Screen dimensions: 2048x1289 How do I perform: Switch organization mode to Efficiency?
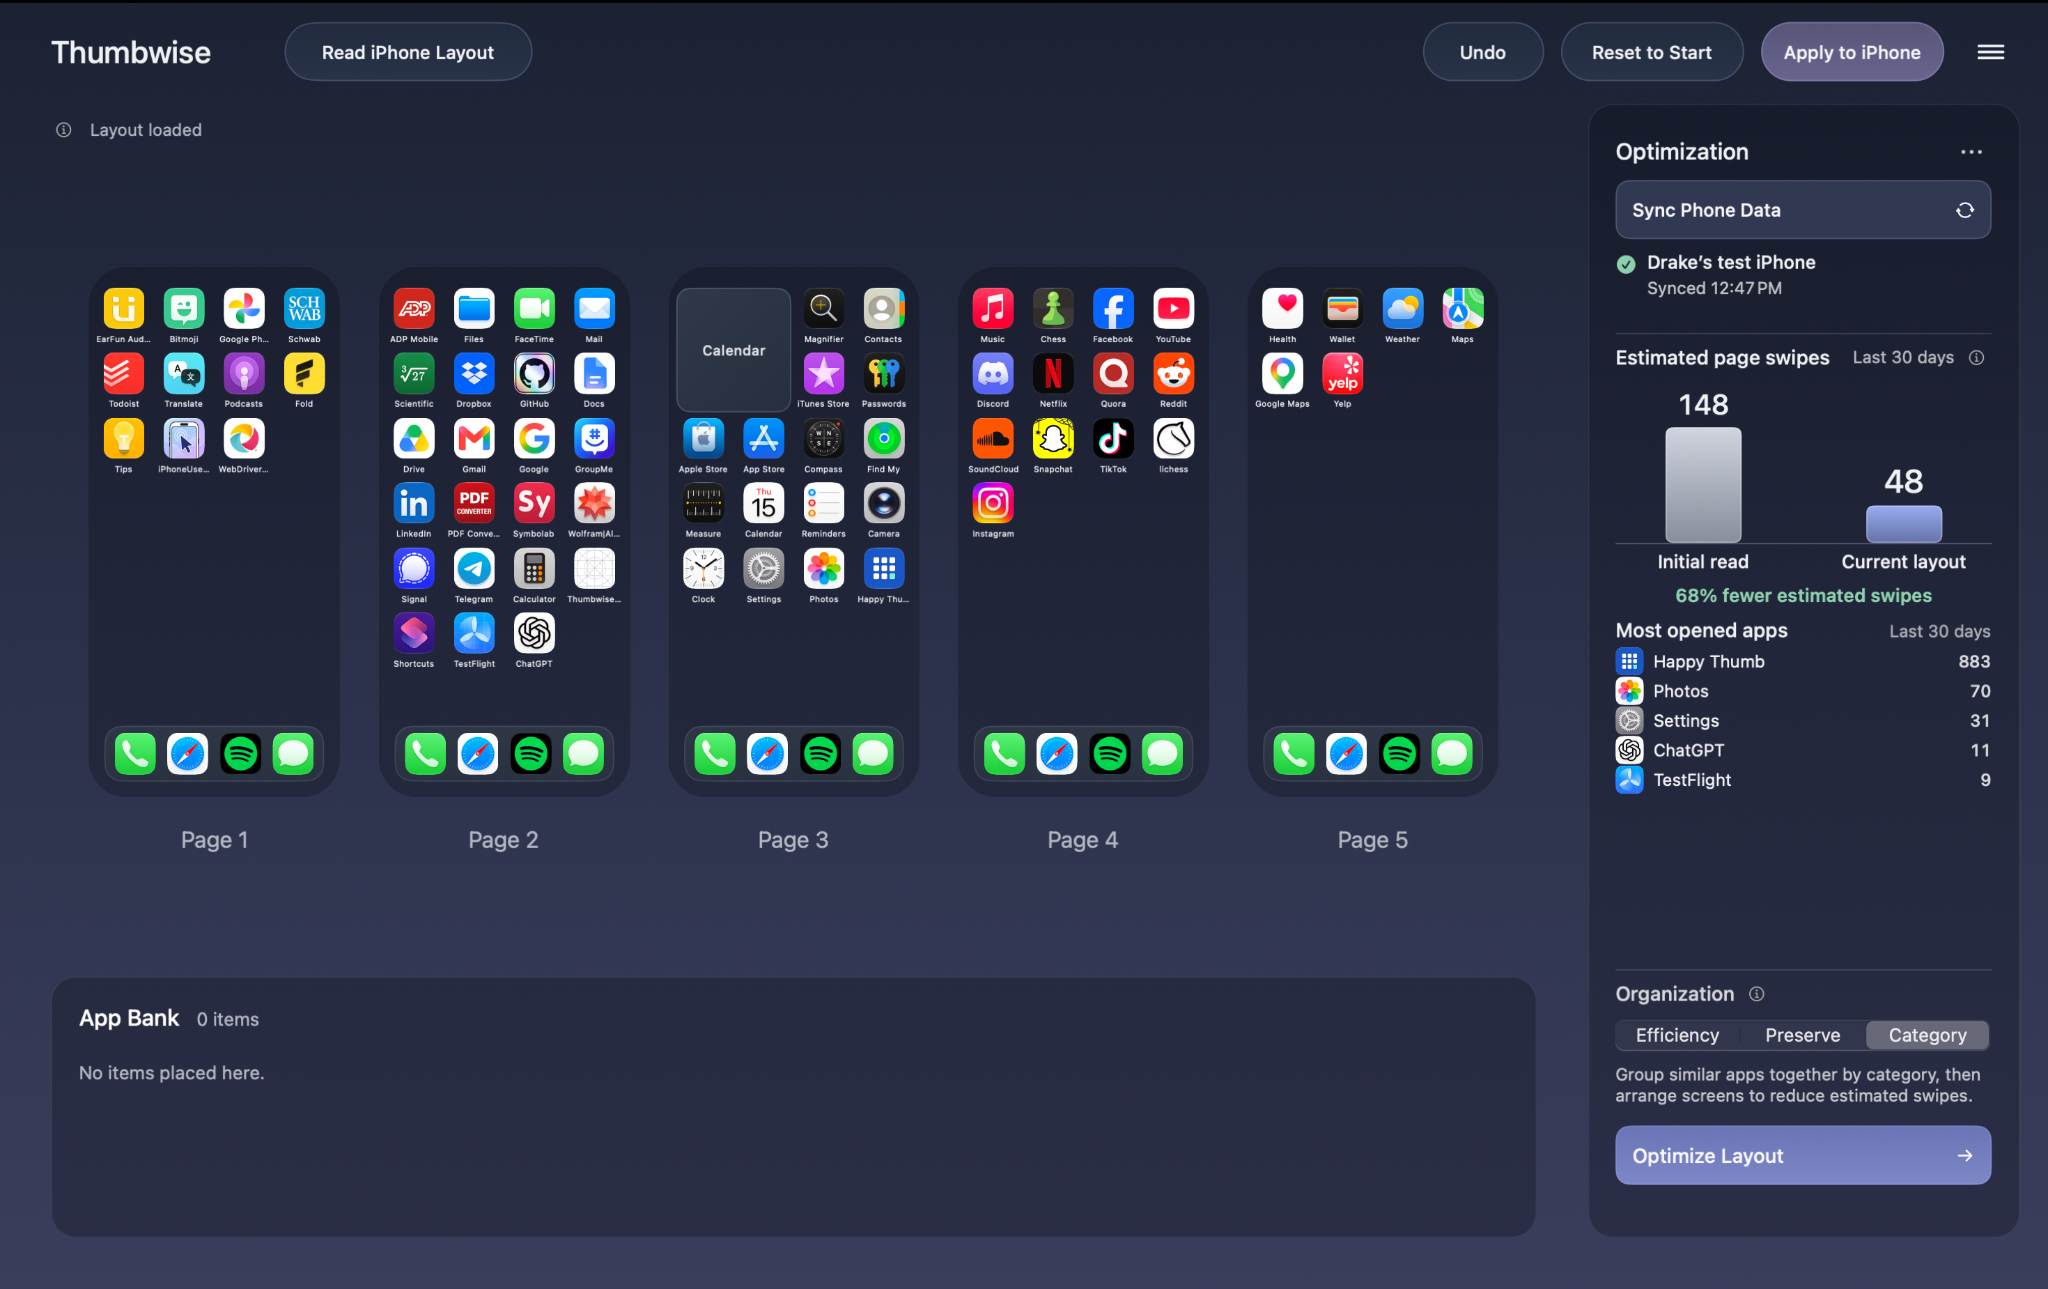tap(1678, 1035)
